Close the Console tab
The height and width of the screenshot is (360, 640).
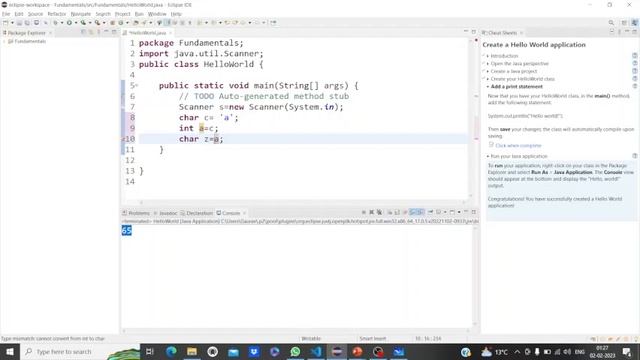click(x=244, y=213)
